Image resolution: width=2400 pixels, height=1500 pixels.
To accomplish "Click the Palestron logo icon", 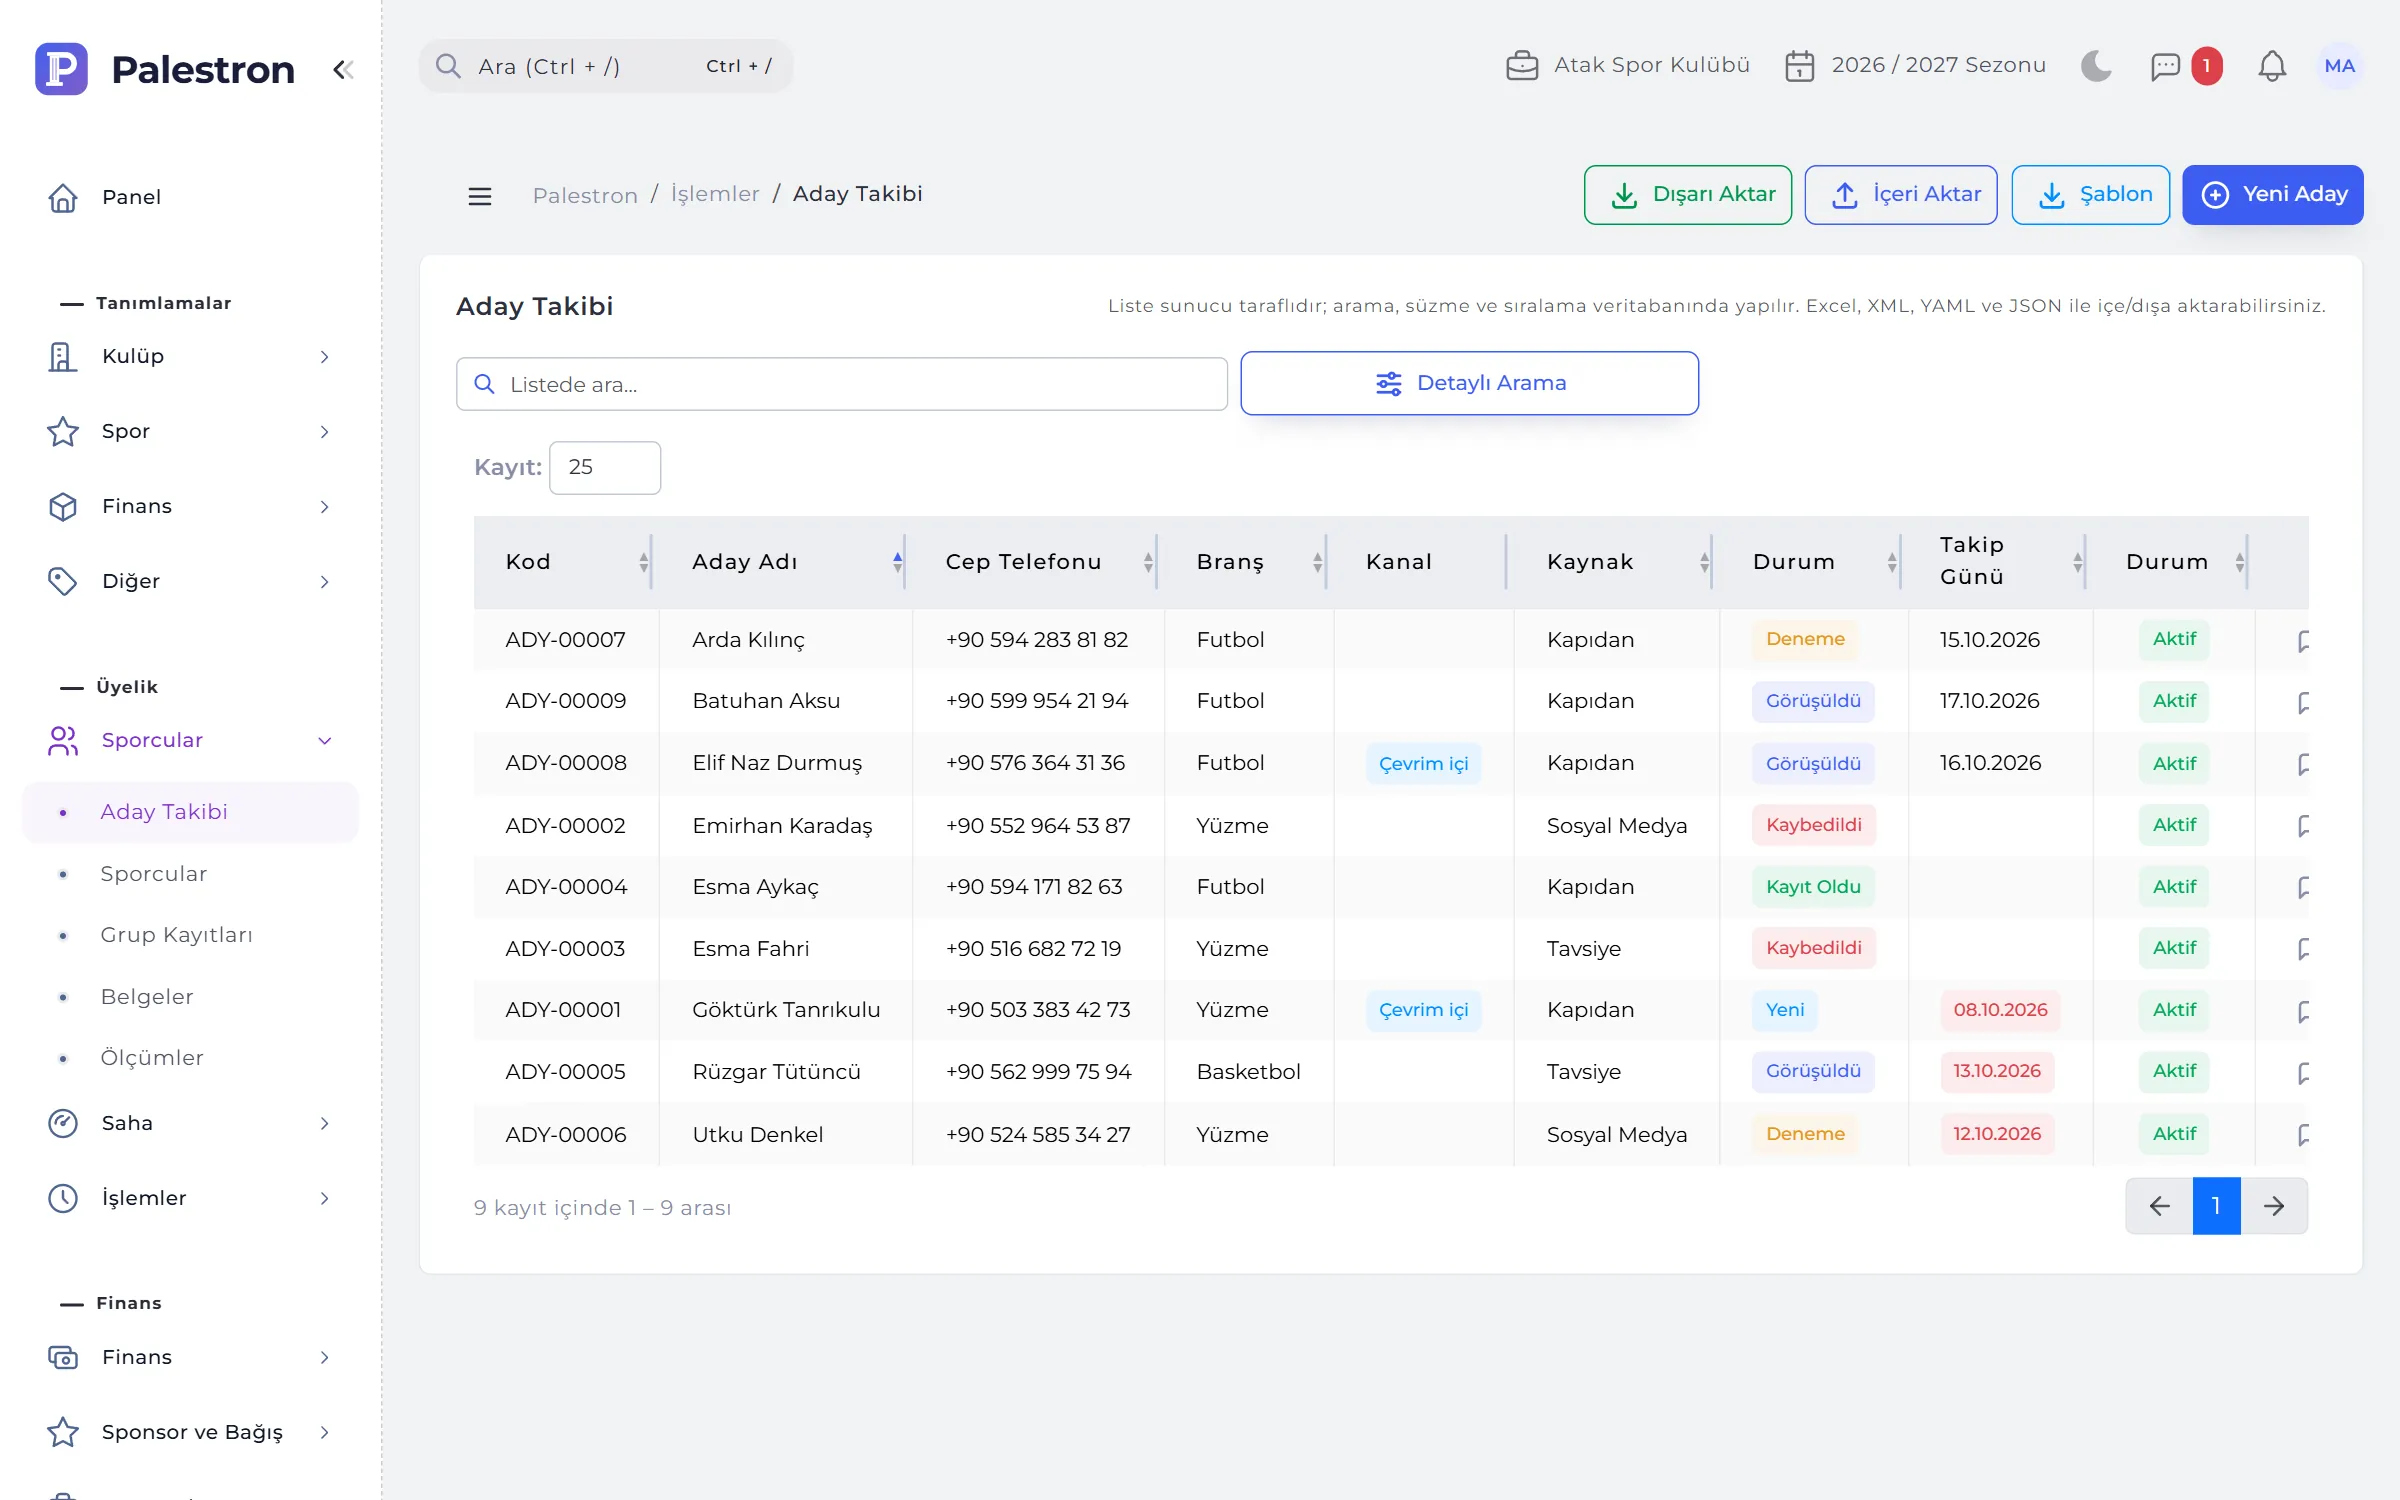I will pyautogui.click(x=61, y=69).
